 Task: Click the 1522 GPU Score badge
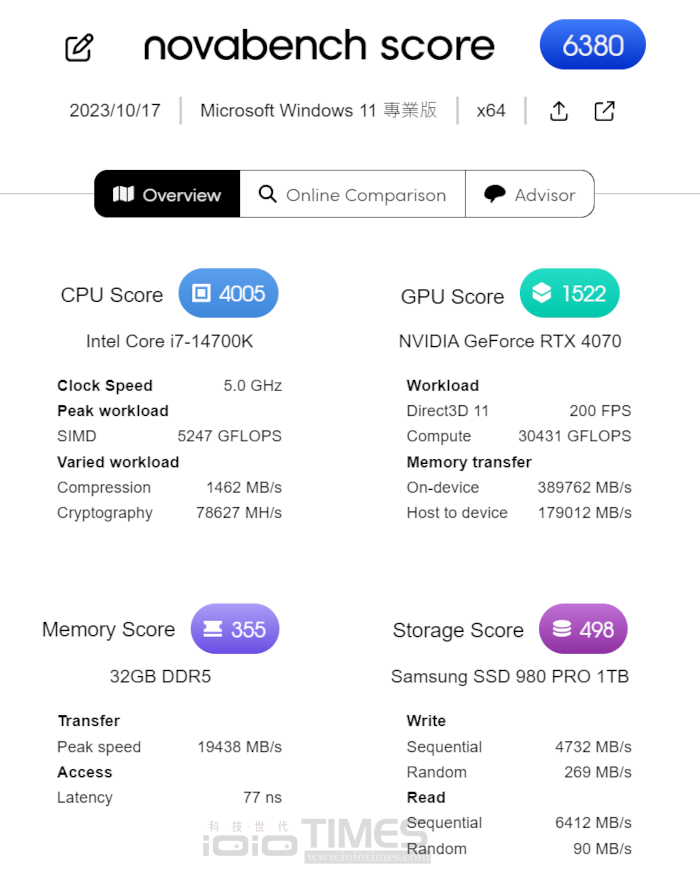[x=569, y=292]
